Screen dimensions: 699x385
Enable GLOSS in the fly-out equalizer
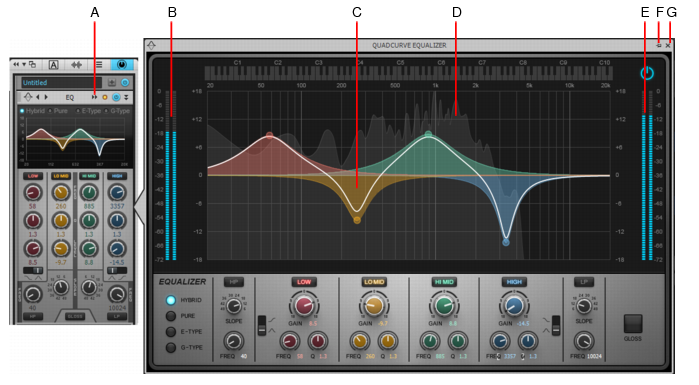click(633, 324)
